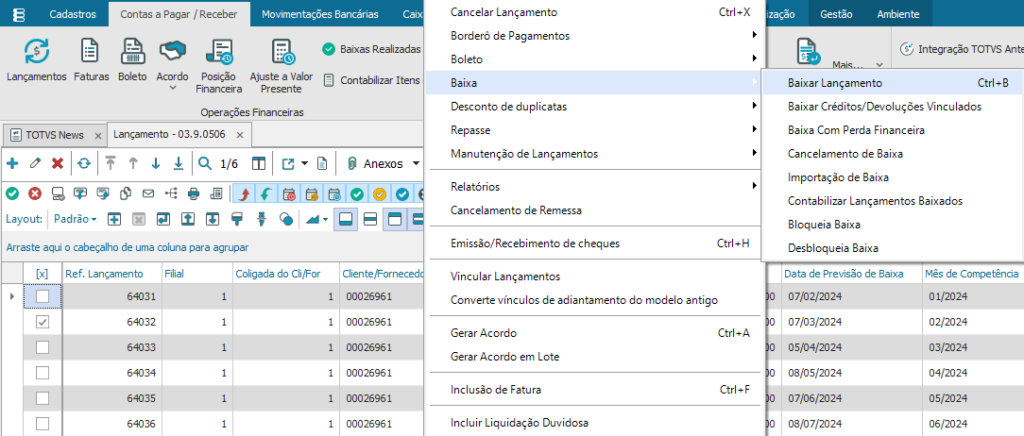Sort by Ref. Lançamento column header
Viewport: 1024px width, 436px height.
point(105,273)
